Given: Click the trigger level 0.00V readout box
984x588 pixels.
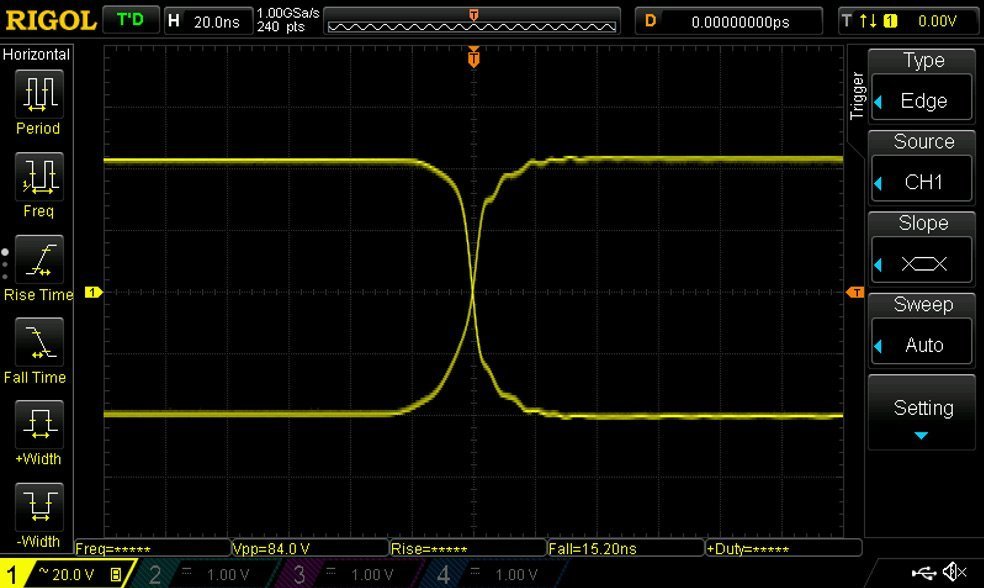Looking at the screenshot, I should tap(908, 21).
